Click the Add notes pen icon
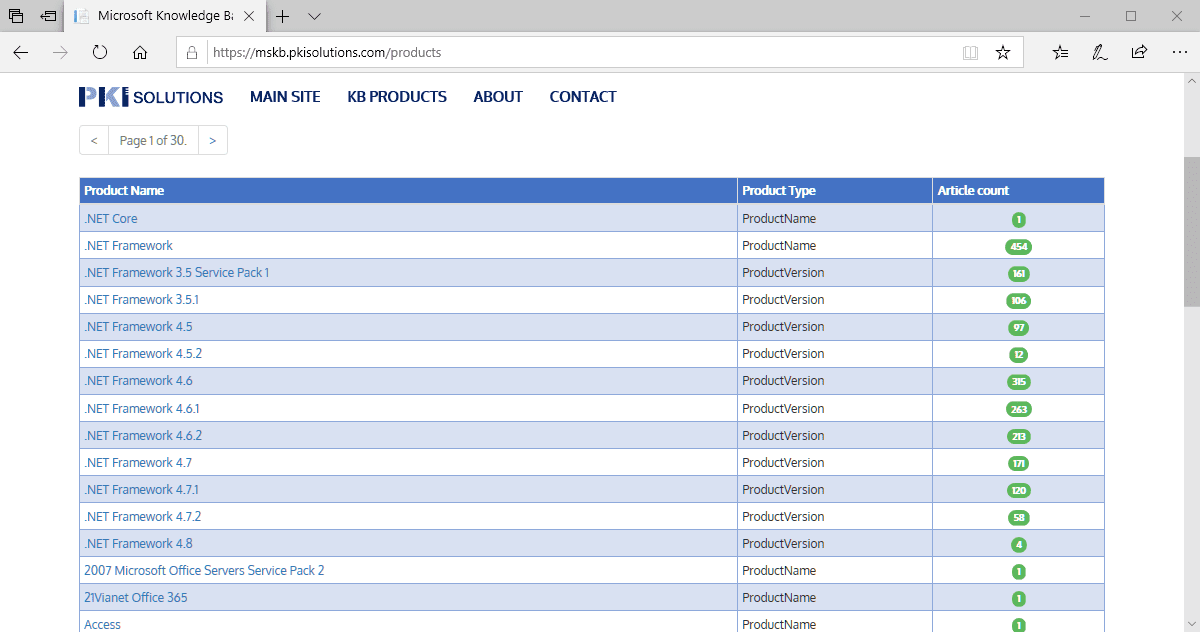Screen dimensions: 1200x632 click(1100, 52)
